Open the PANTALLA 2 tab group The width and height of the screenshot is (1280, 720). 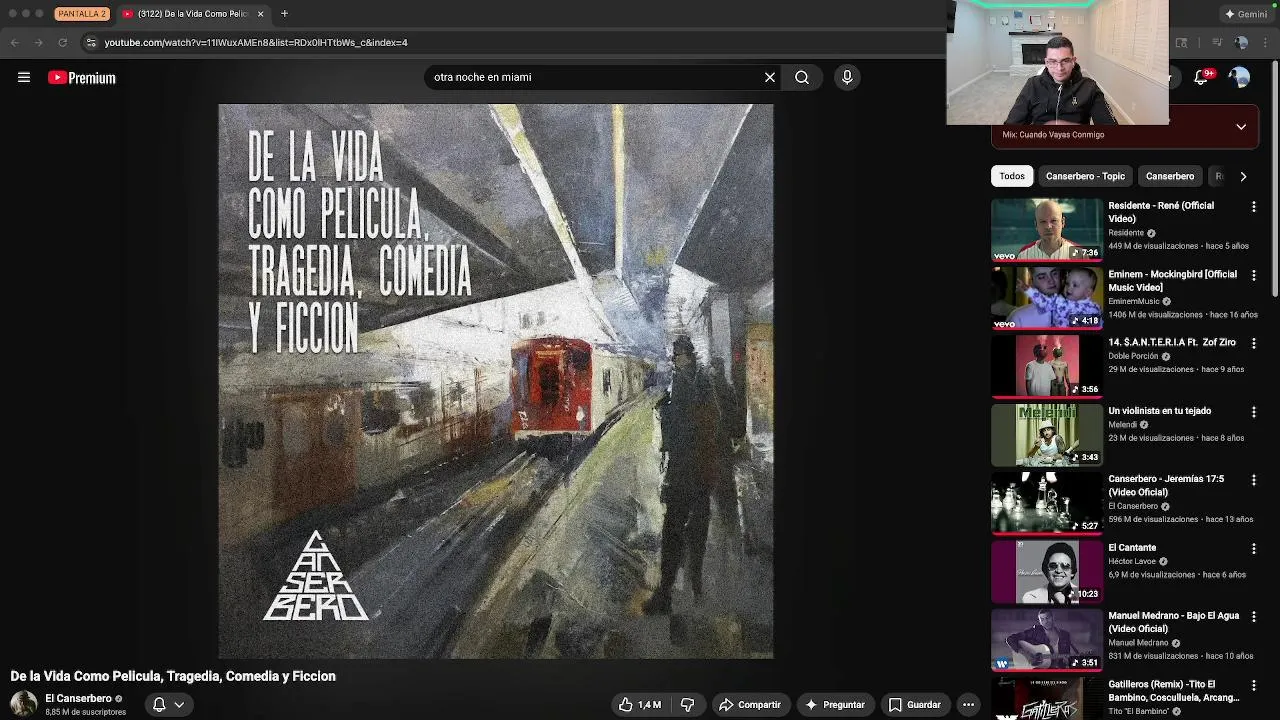(81, 14)
